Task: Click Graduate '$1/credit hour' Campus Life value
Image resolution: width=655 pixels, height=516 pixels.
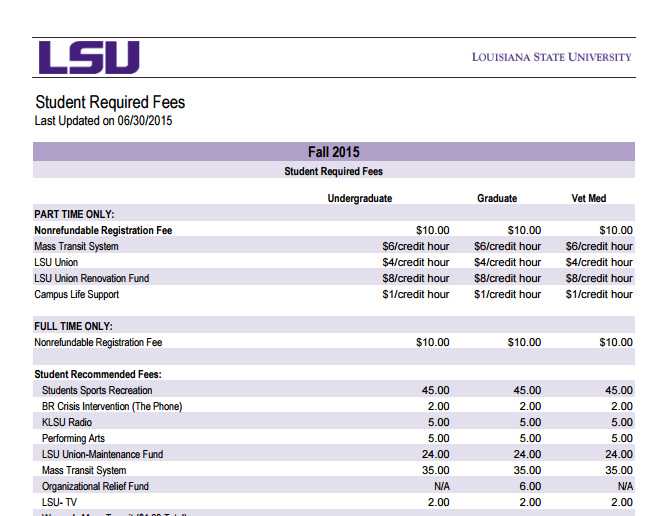Action: point(508,295)
